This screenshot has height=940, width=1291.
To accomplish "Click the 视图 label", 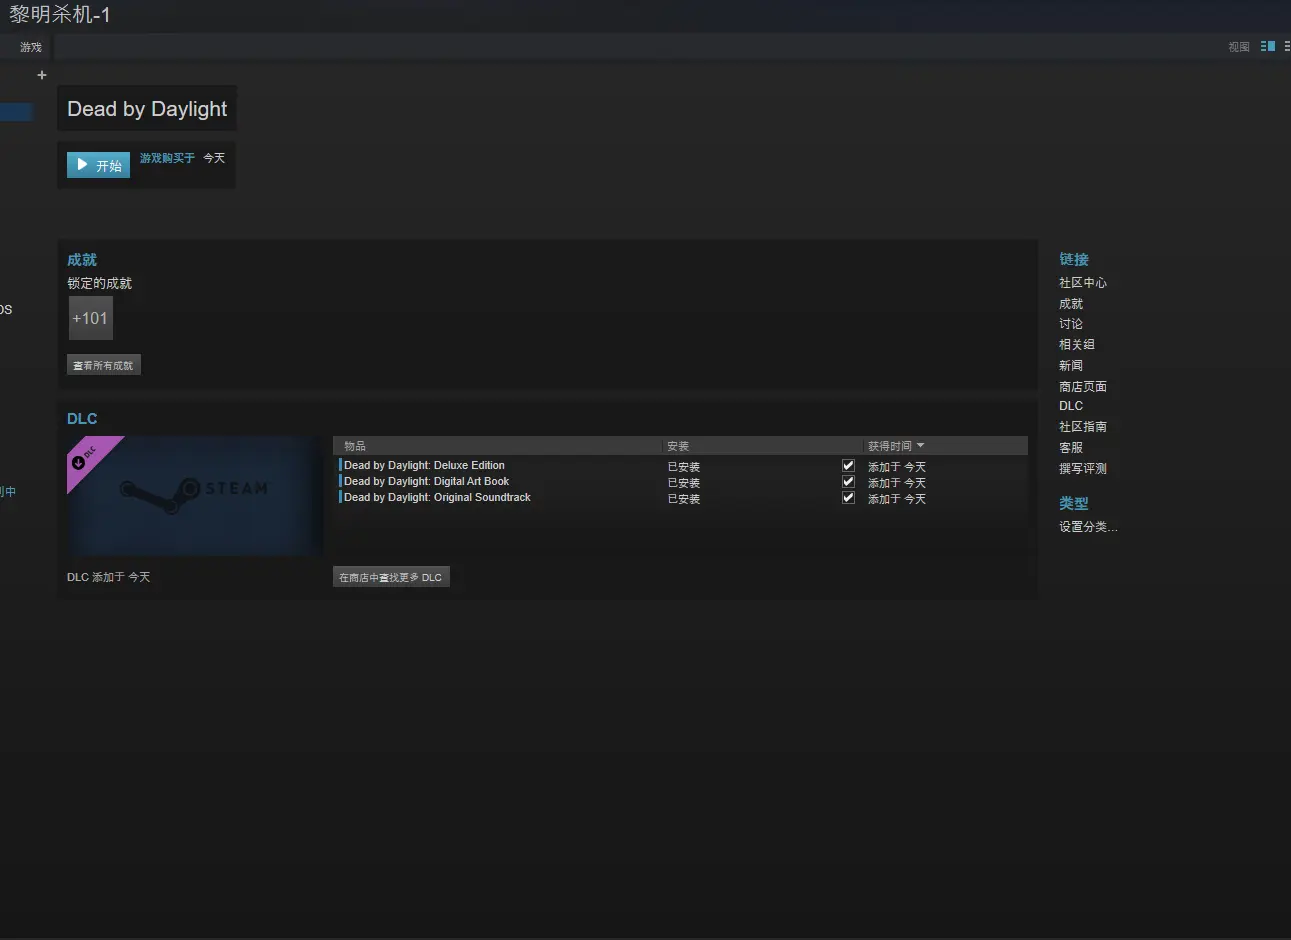I will [x=1239, y=47].
